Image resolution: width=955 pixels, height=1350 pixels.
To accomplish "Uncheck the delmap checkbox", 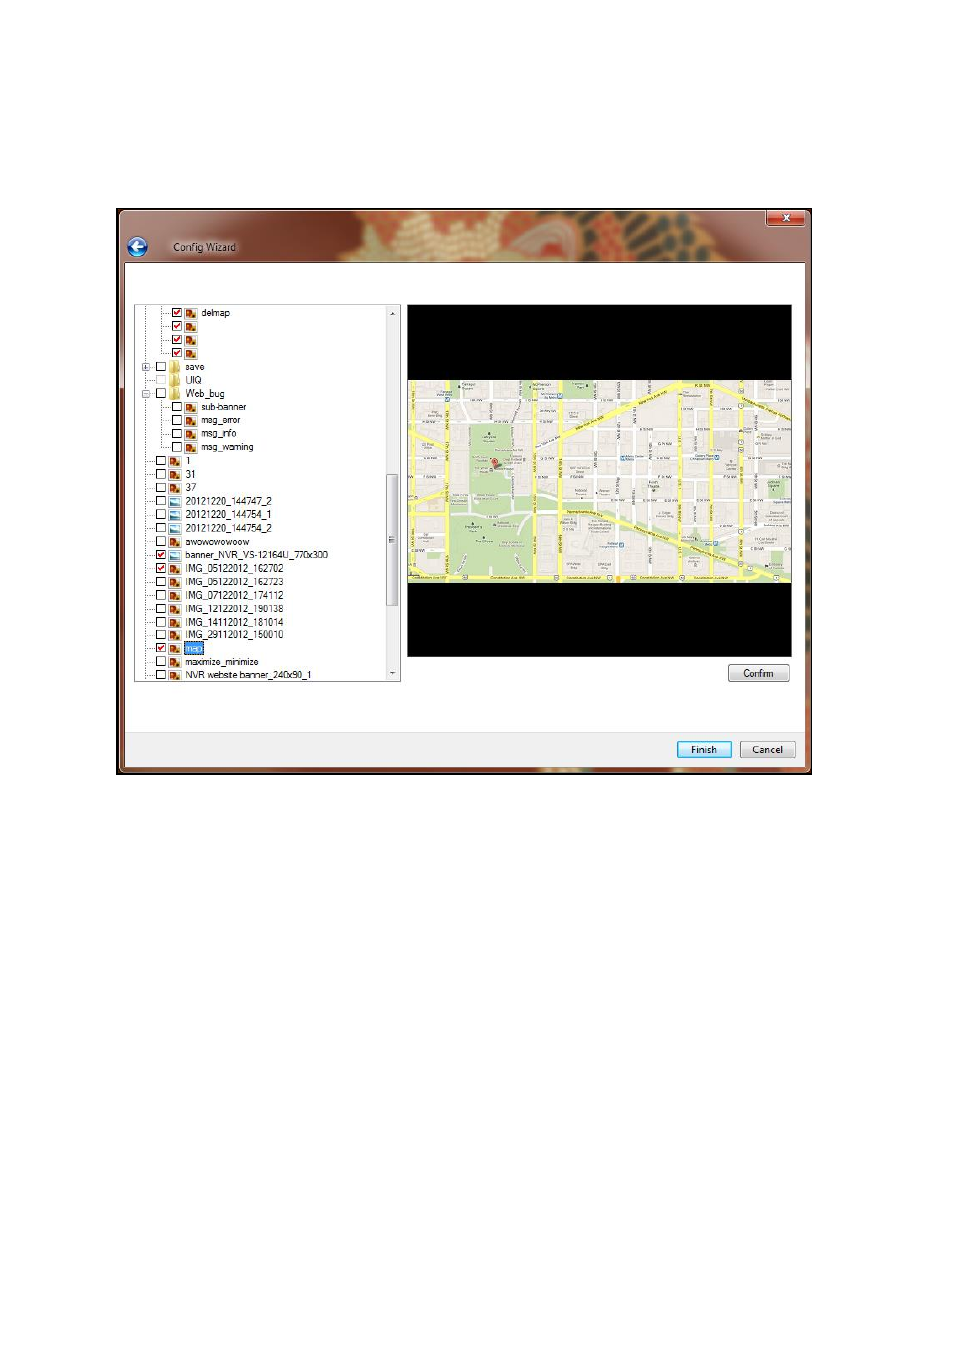I will pos(177,313).
